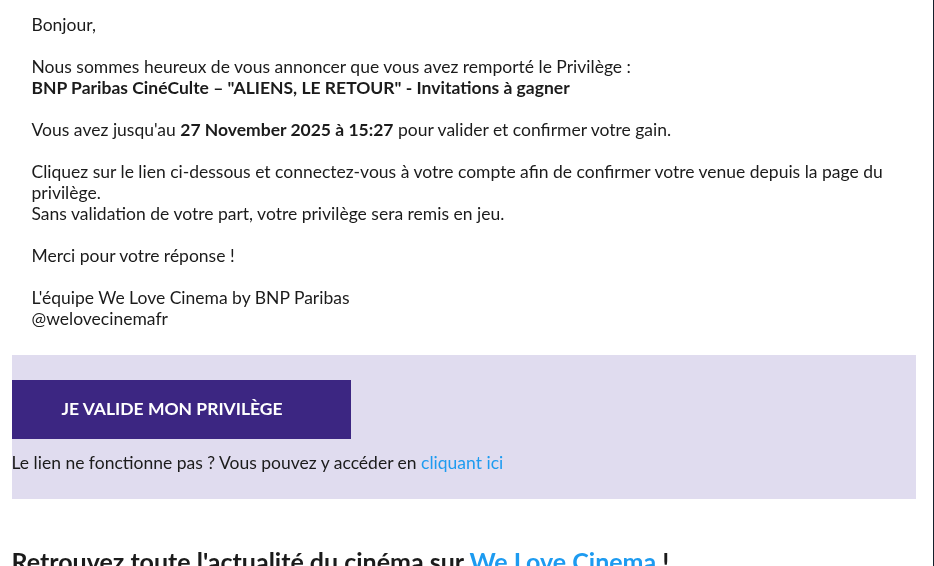The width and height of the screenshot is (934, 566).
Task: Click the bold deadline "27 November 2025 à 15:27"
Action: point(286,130)
